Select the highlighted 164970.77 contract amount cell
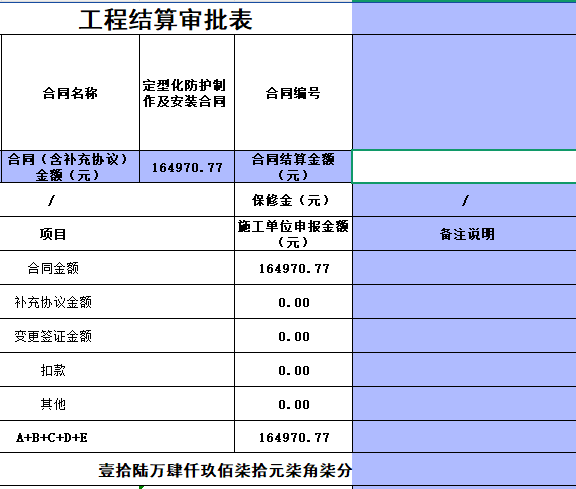The width and height of the screenshot is (576, 489). pos(187,166)
